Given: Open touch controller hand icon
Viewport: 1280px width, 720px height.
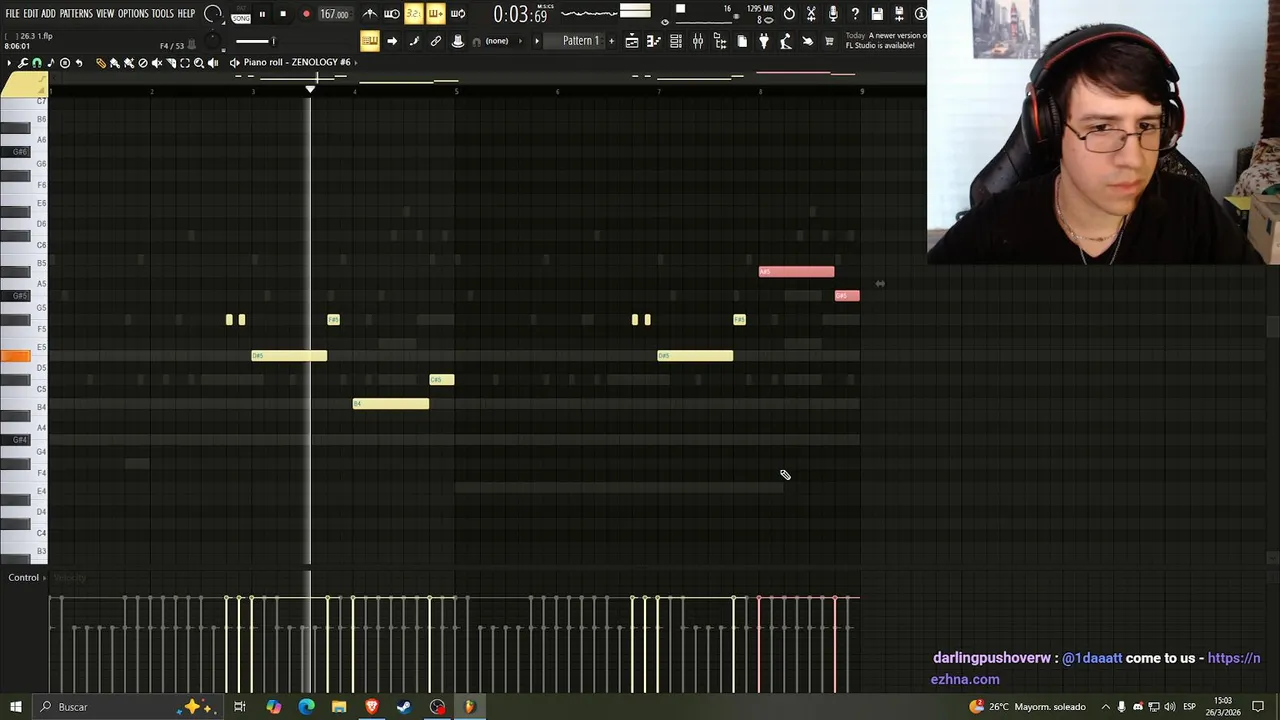Looking at the screenshot, I should point(808,41).
